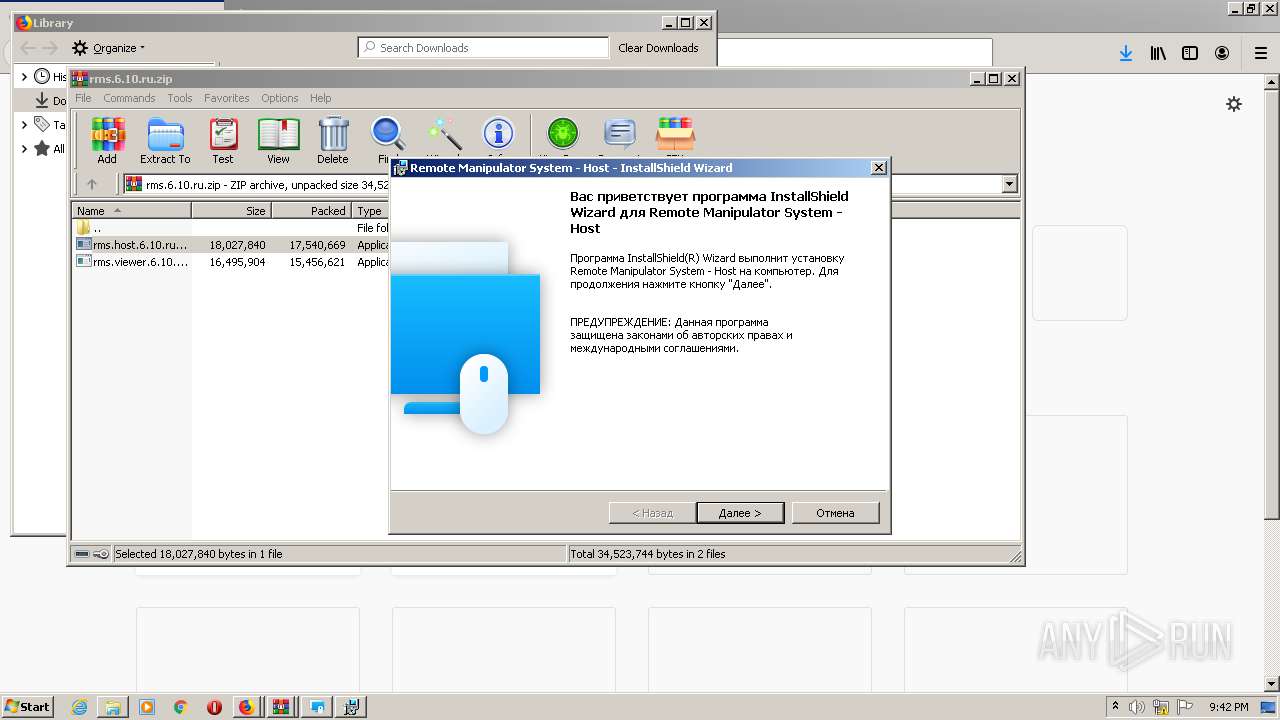The height and width of the screenshot is (720, 1280).
Task: Click the Test archive toolbar icon
Action: click(x=223, y=140)
